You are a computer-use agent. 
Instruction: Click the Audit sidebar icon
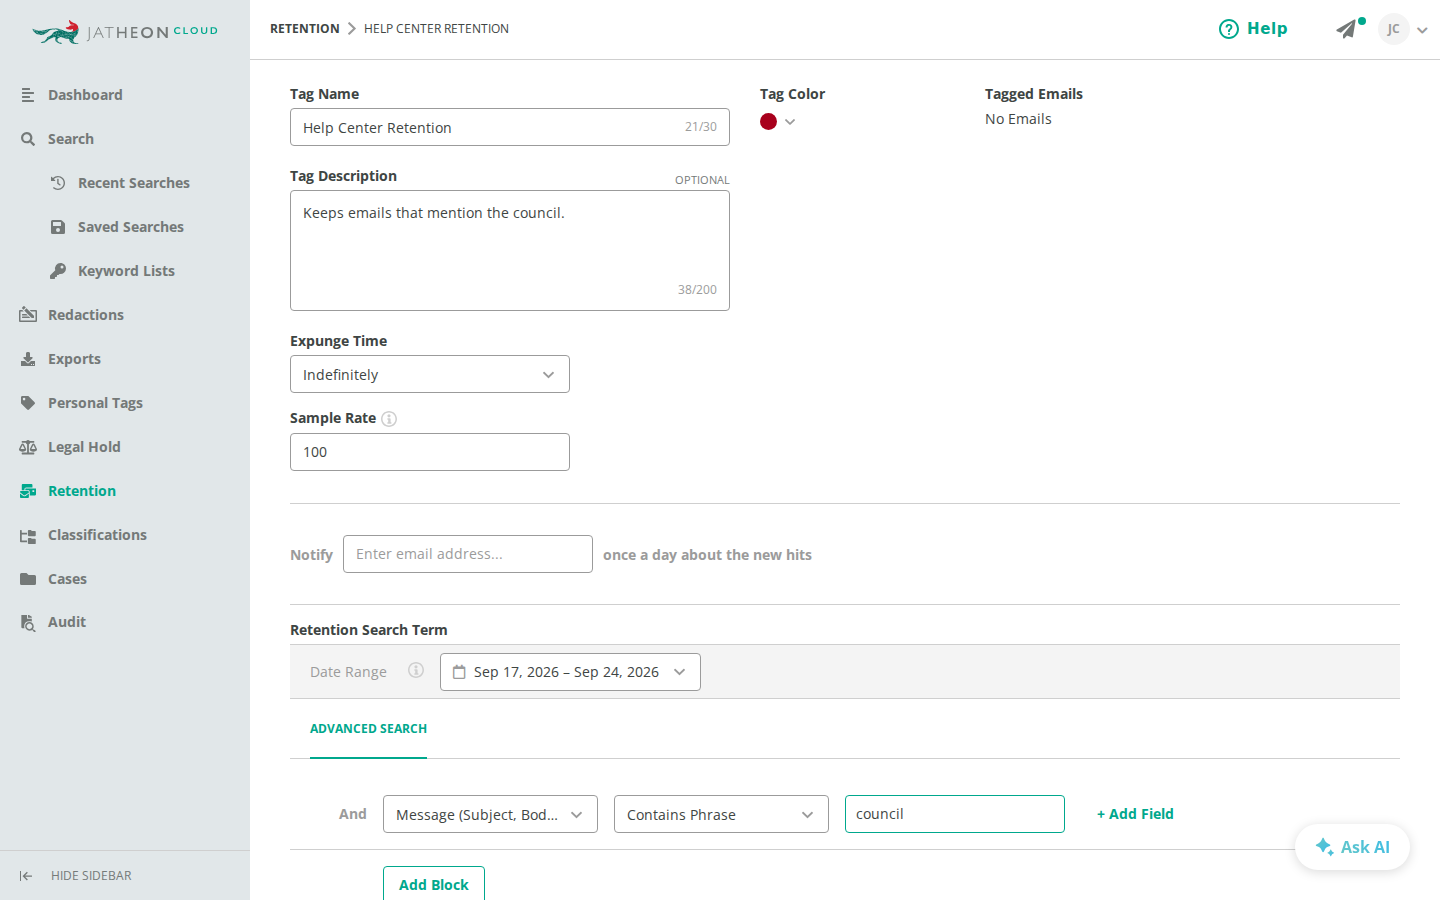[x=28, y=622]
